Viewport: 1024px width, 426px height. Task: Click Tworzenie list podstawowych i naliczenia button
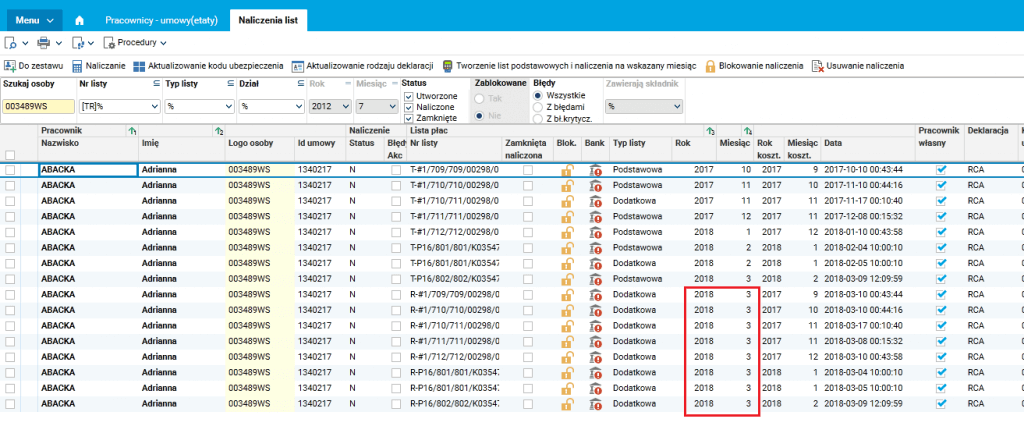point(570,66)
